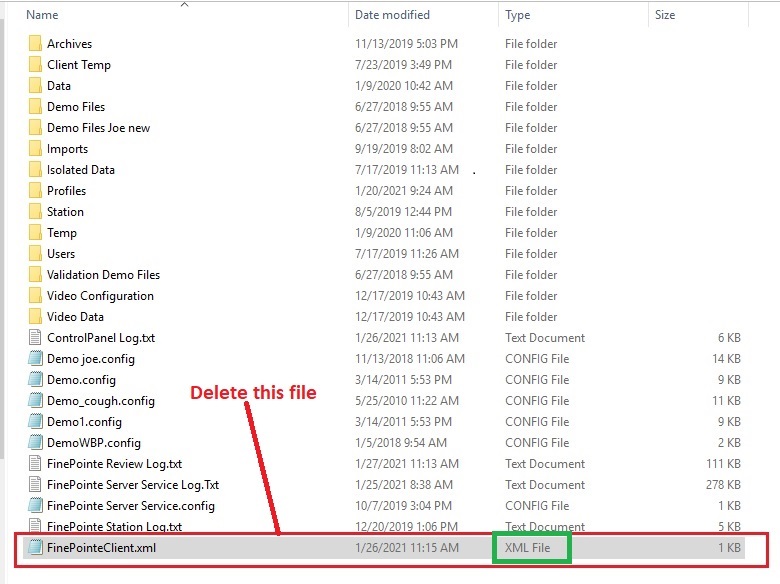Click date 1/27/2021 11:13 AM
Viewport: 780px width, 584px height.
coord(407,464)
